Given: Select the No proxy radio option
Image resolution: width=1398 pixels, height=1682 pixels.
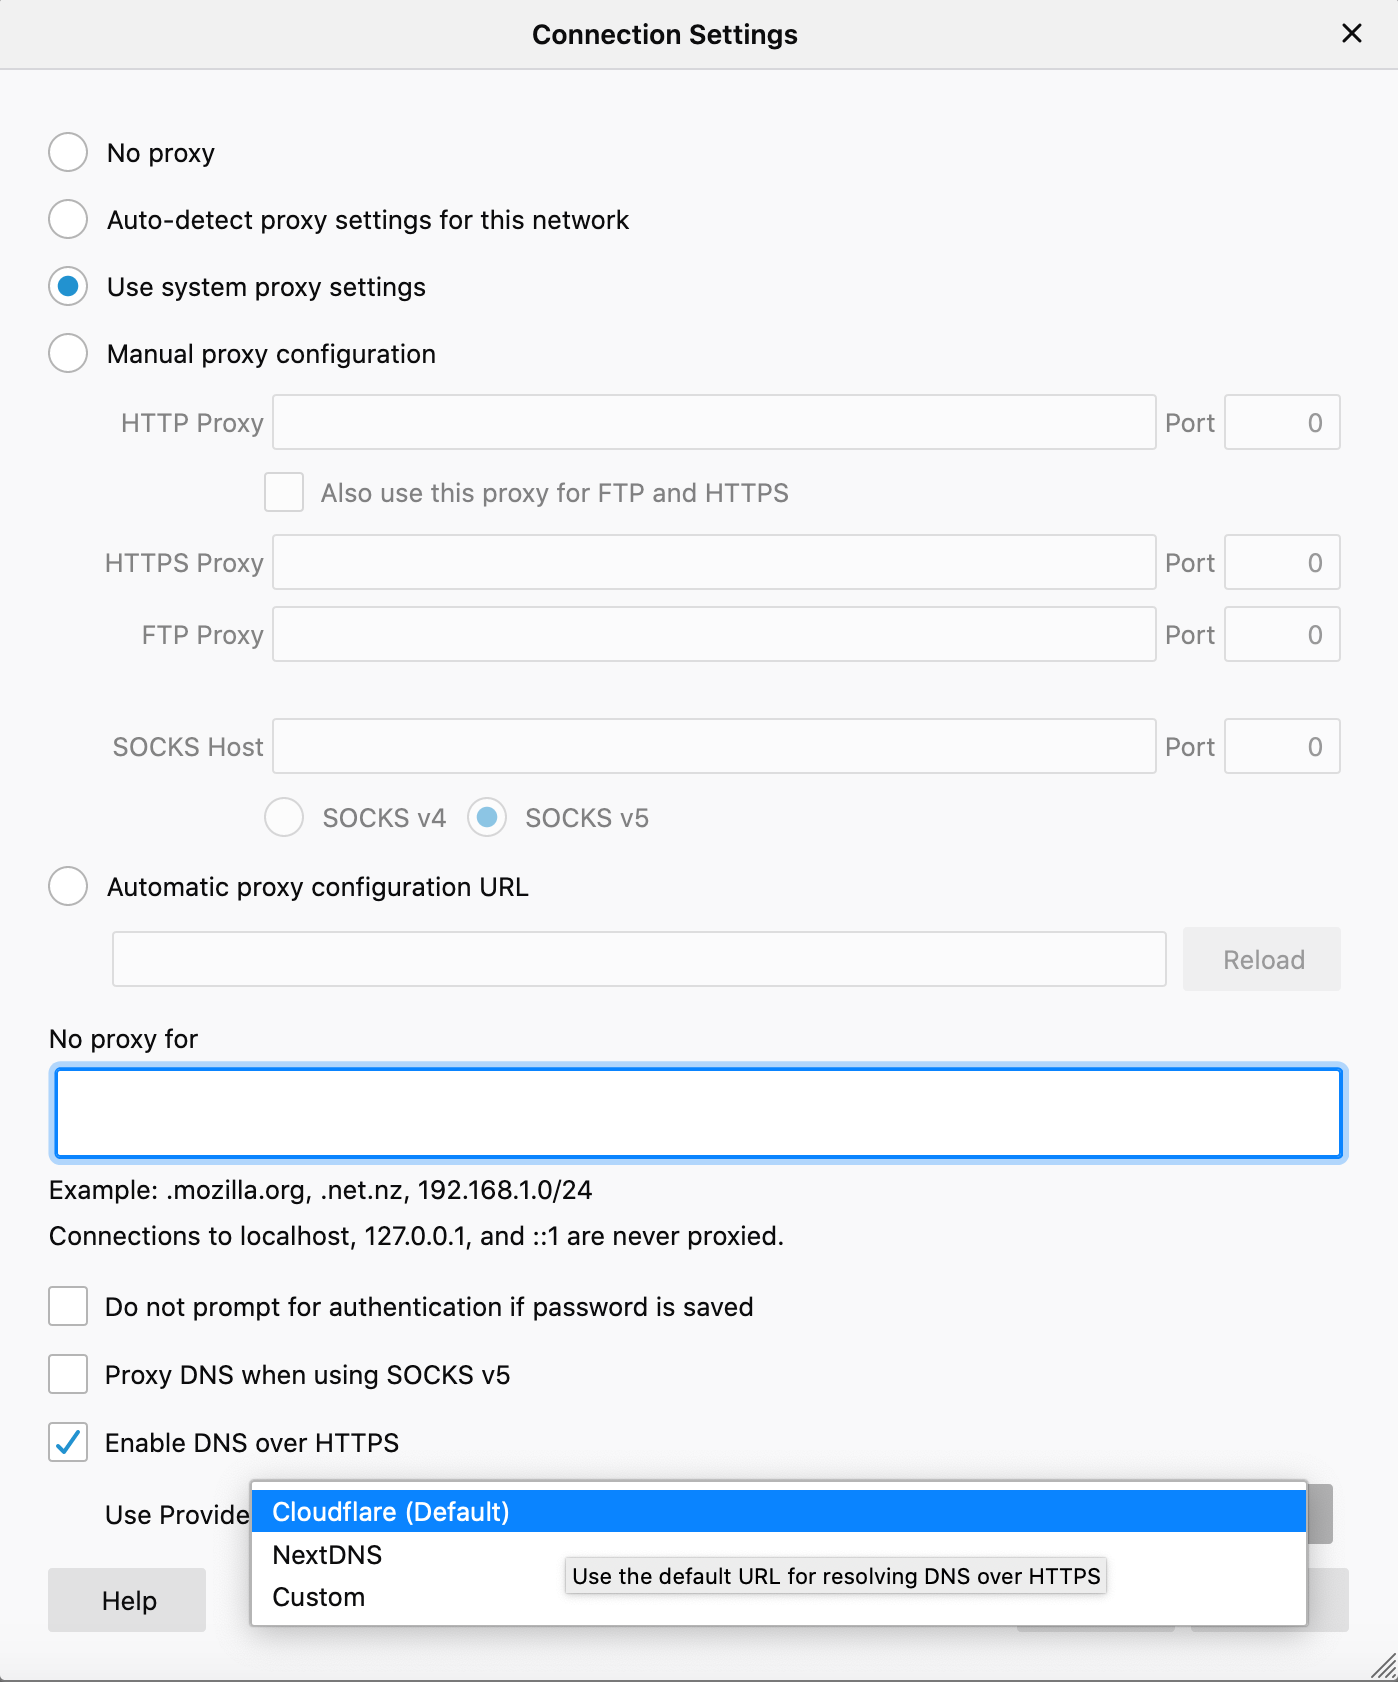Looking at the screenshot, I should [68, 153].
